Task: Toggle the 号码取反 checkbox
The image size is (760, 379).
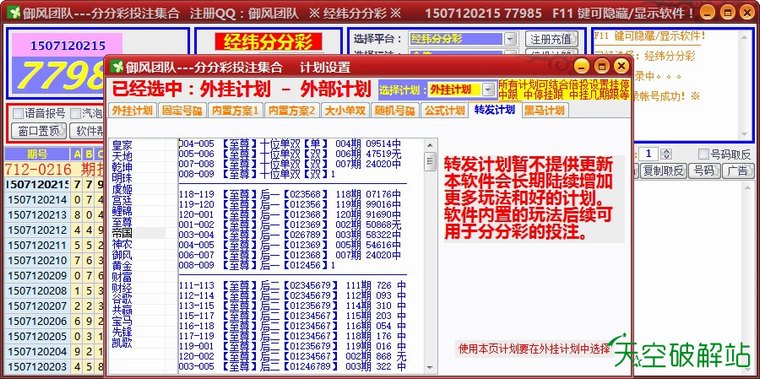Action: [x=703, y=155]
